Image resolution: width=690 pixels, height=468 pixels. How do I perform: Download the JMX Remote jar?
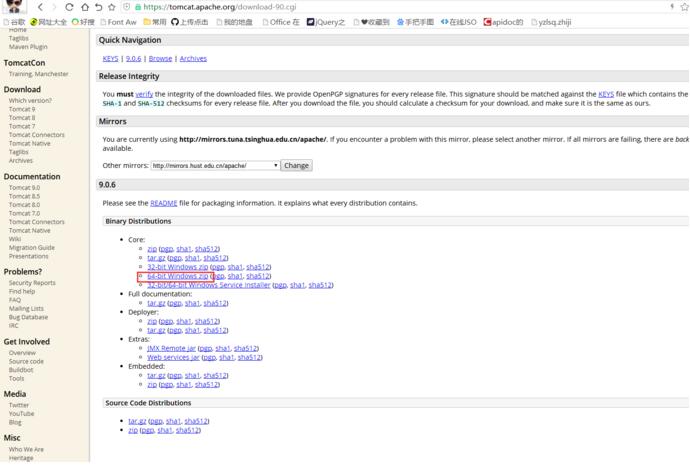click(x=171, y=348)
